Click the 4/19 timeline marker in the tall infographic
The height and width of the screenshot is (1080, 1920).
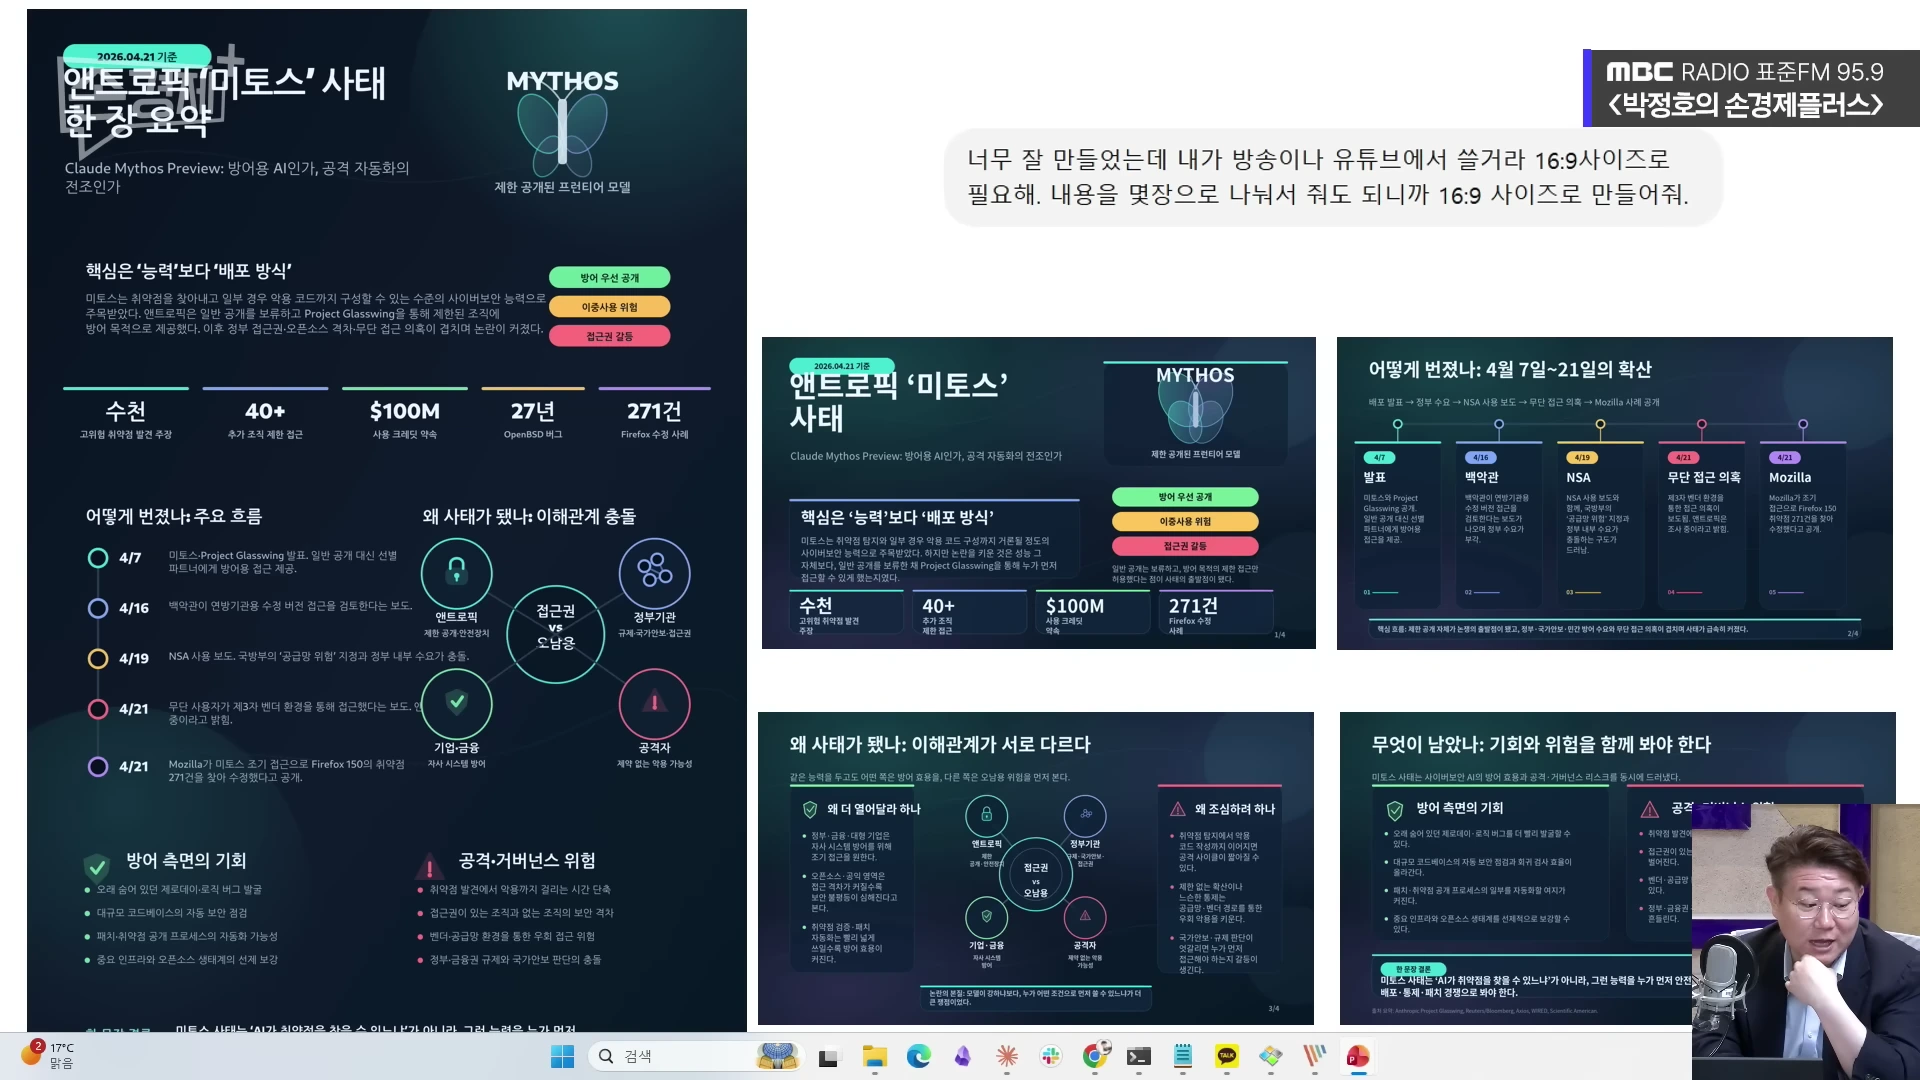click(98, 658)
